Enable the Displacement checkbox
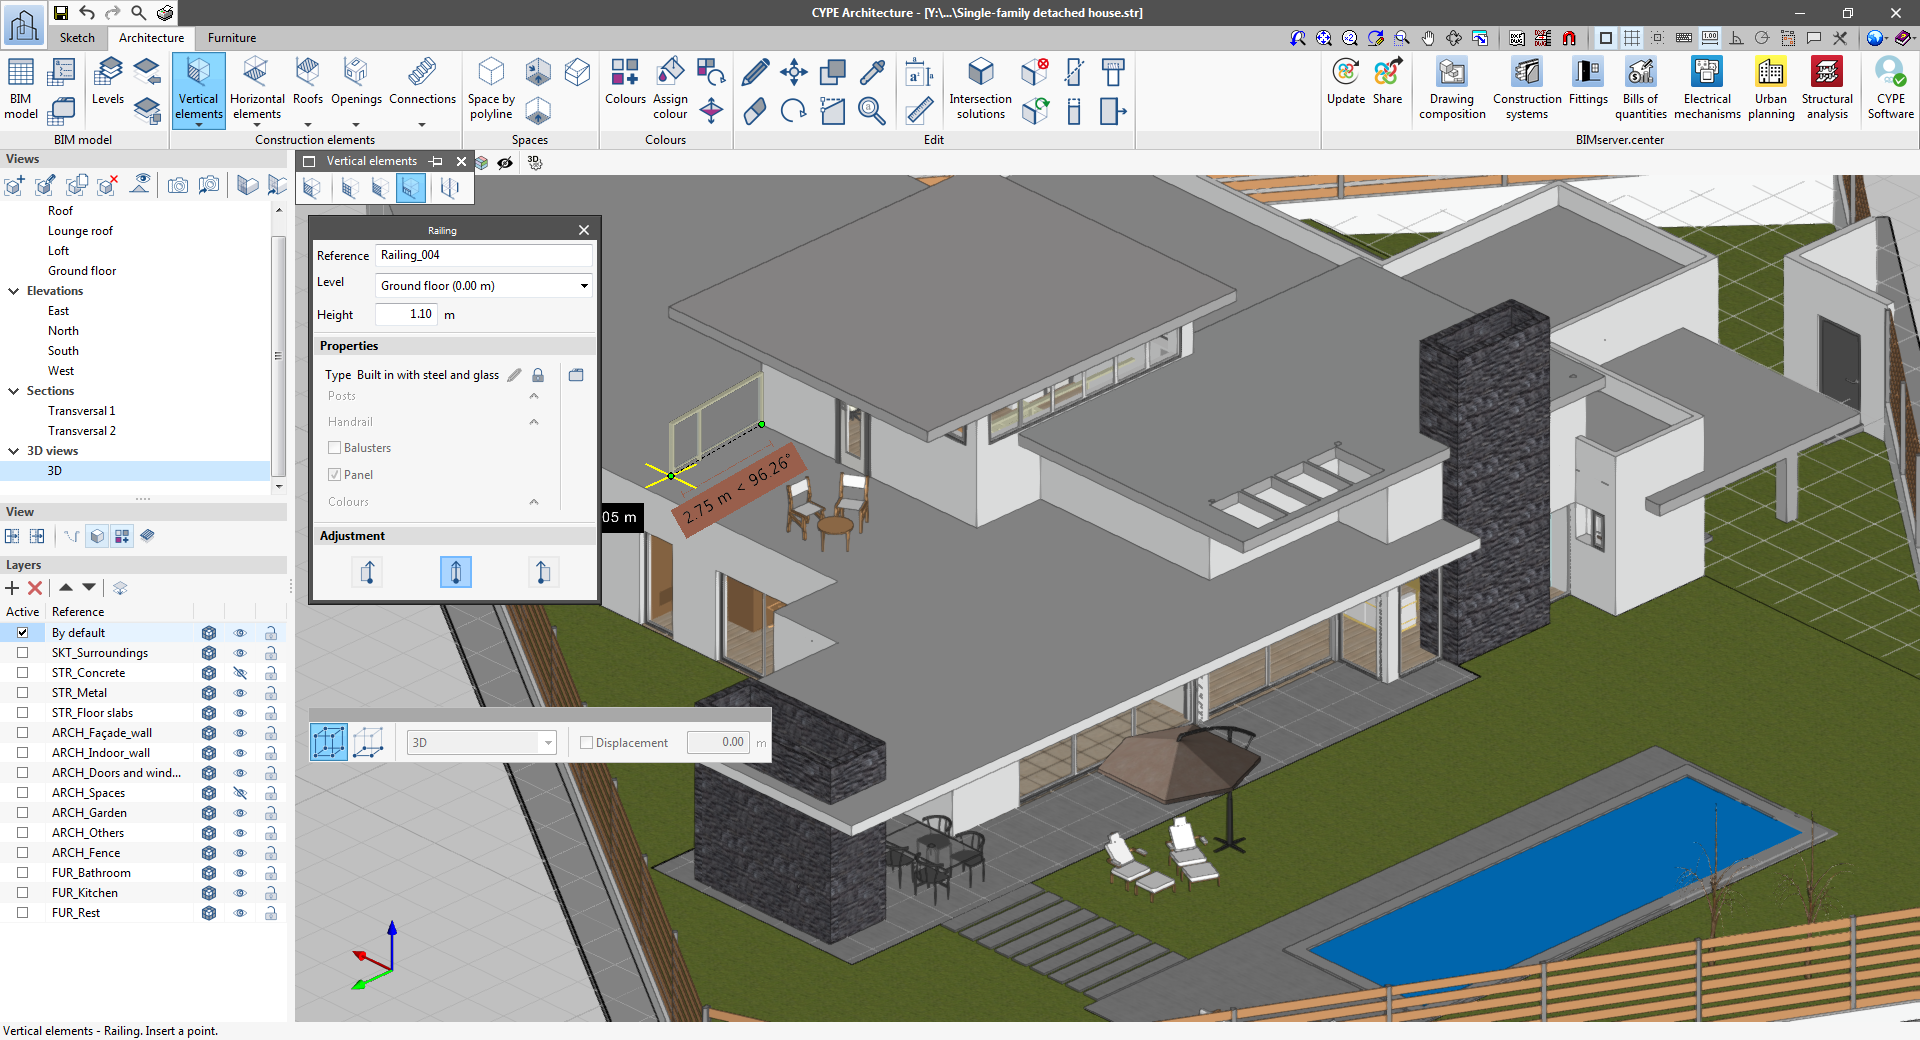1920x1040 pixels. 587,743
